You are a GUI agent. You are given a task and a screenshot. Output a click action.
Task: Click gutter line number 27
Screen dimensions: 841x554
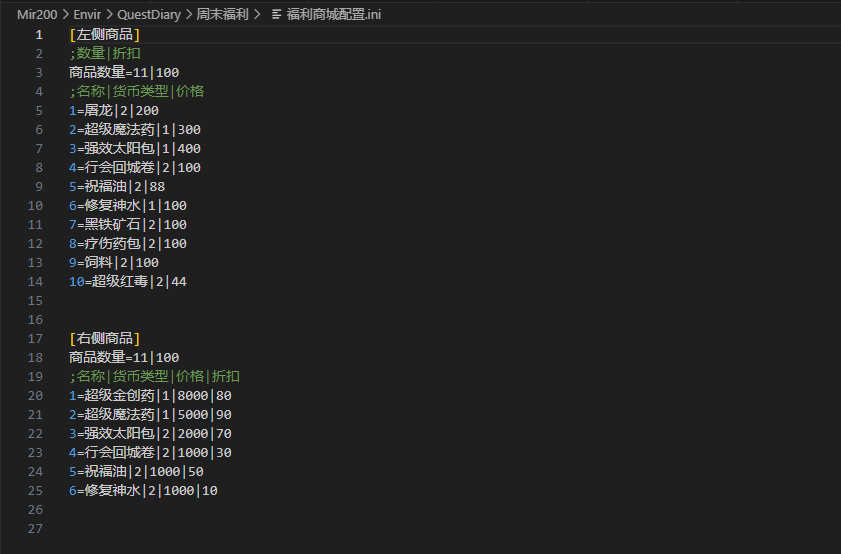tap(36, 529)
